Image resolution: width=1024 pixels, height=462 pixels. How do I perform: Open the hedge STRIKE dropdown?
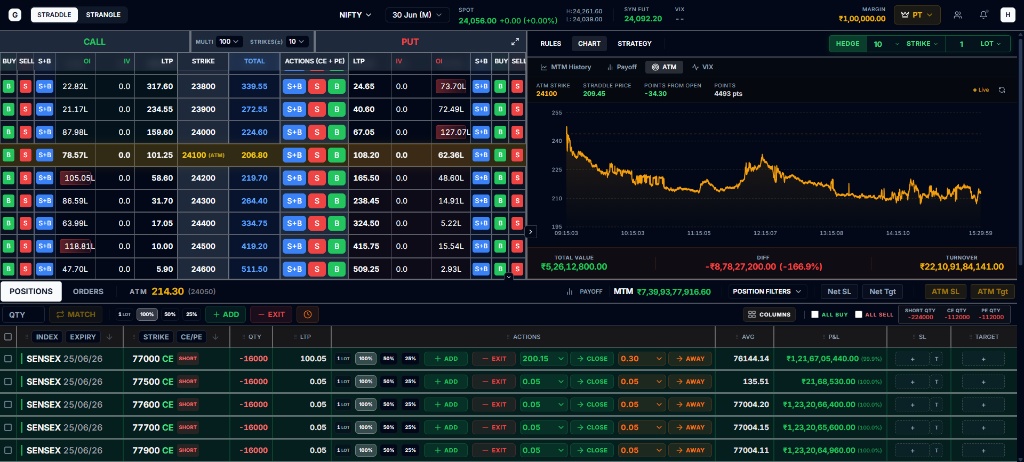pos(922,44)
